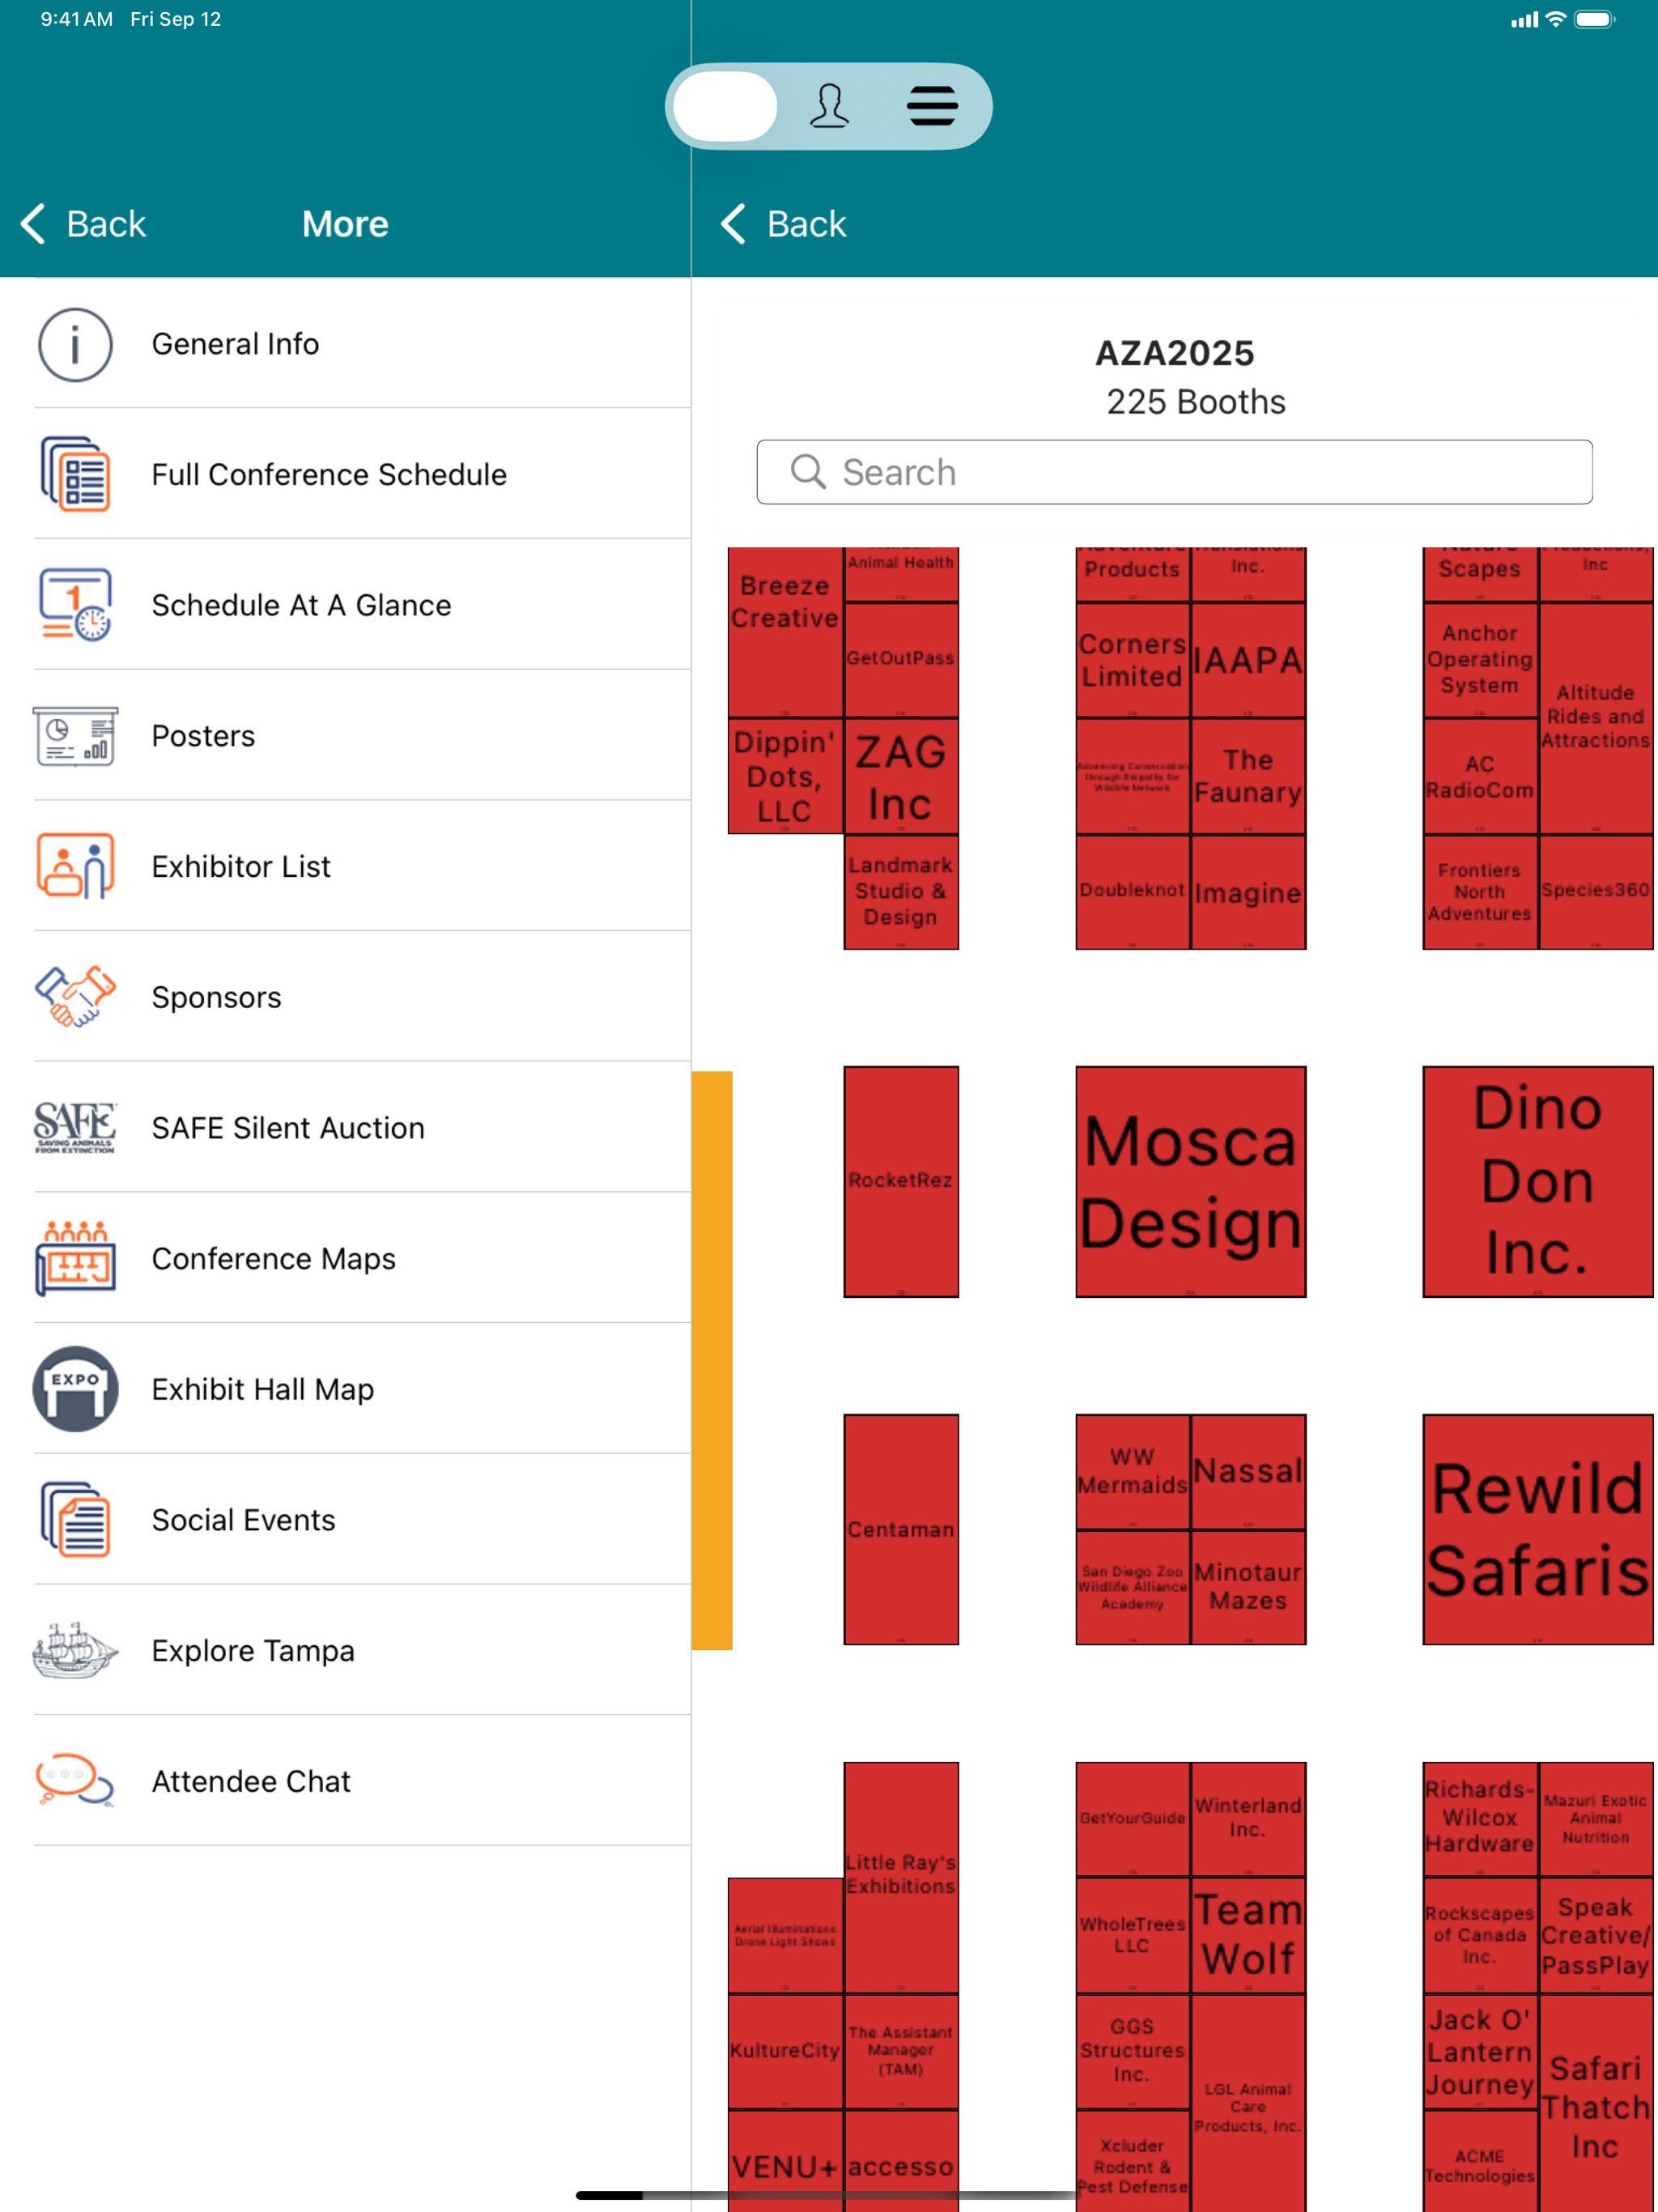
Task: Tap the Exhibitor List booth icon
Action: coord(75,867)
